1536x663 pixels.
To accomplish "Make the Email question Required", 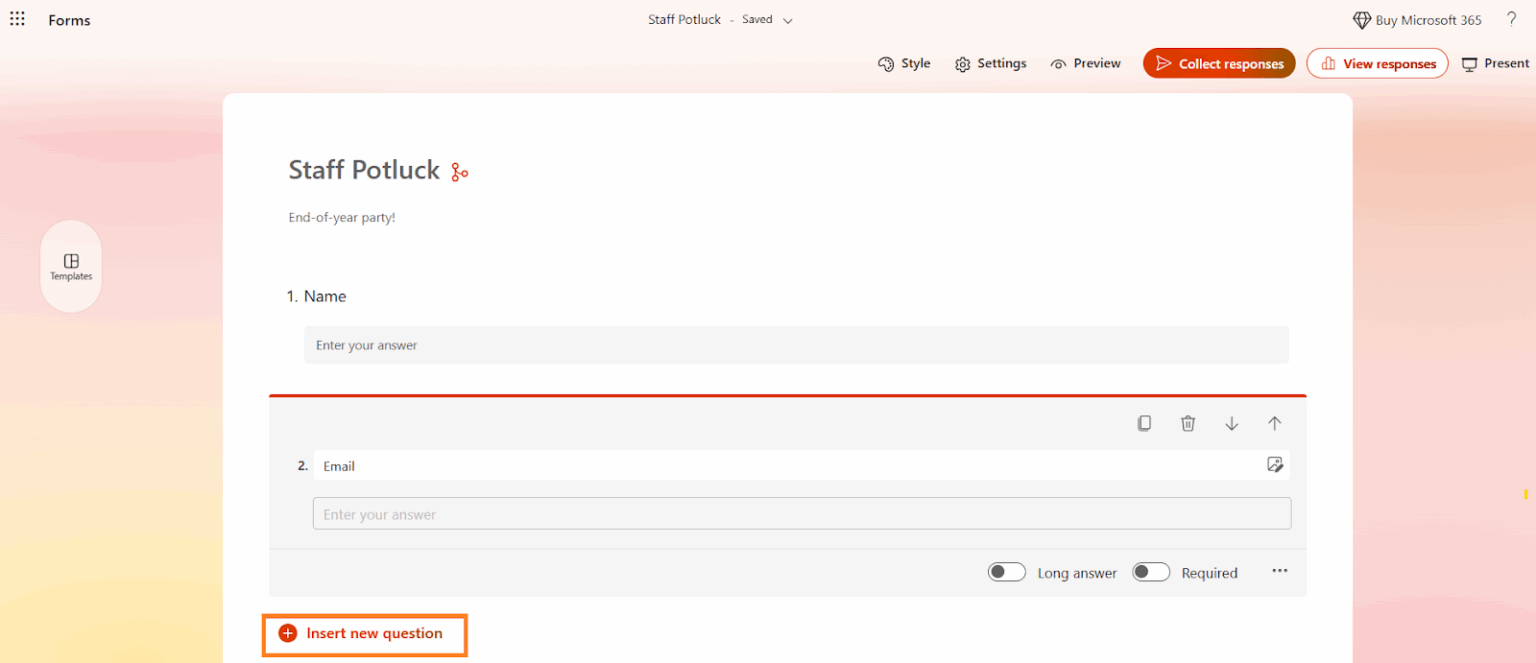I will tap(1151, 571).
